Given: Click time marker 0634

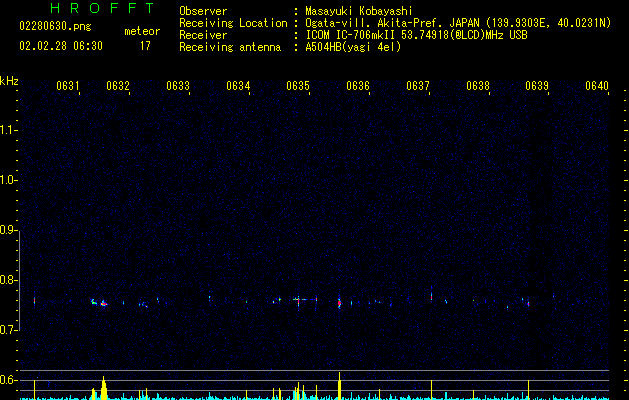Looking at the screenshot, I should pyautogui.click(x=238, y=86).
